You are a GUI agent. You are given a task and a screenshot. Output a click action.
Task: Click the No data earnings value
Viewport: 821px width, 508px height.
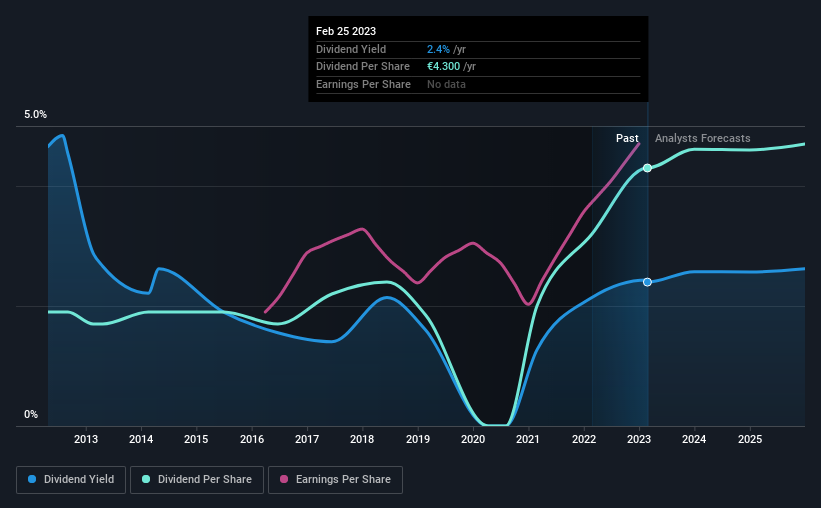446,84
